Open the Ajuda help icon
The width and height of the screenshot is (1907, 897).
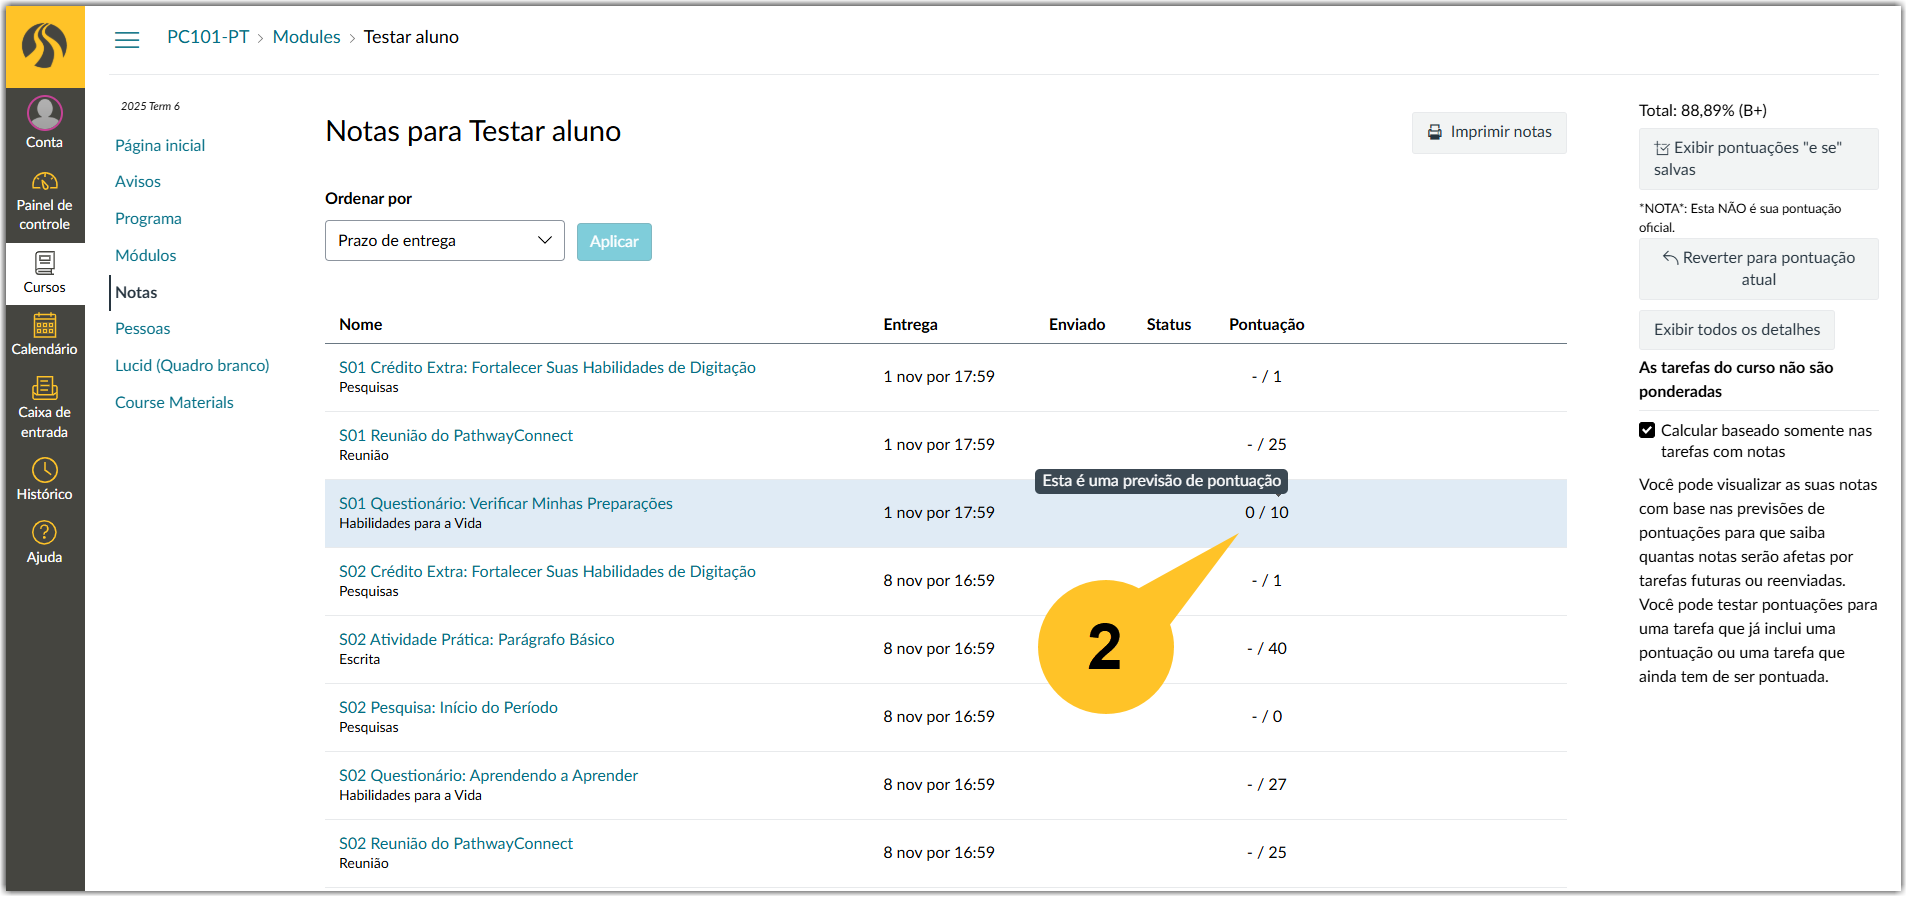[x=44, y=532]
